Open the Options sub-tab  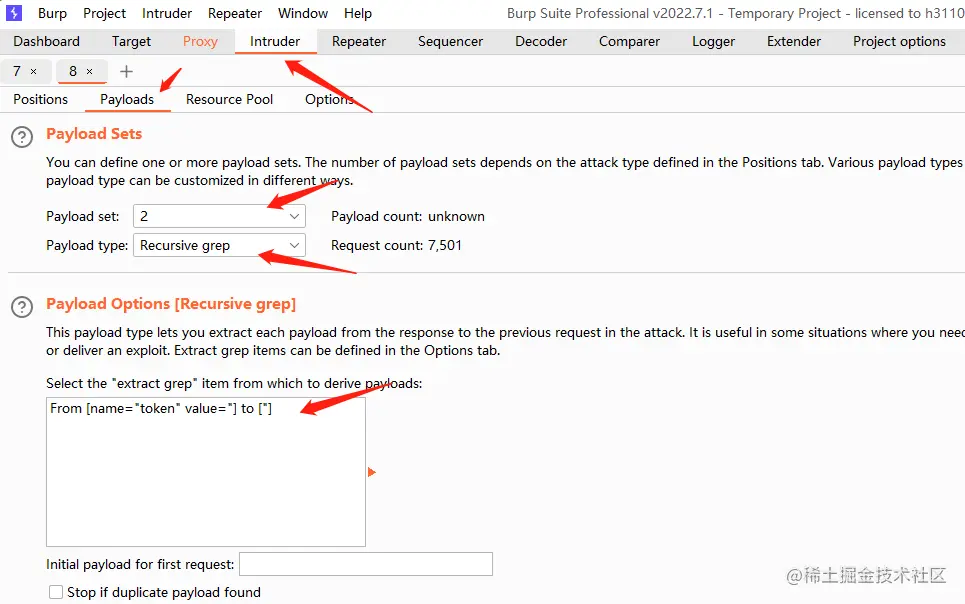click(329, 99)
